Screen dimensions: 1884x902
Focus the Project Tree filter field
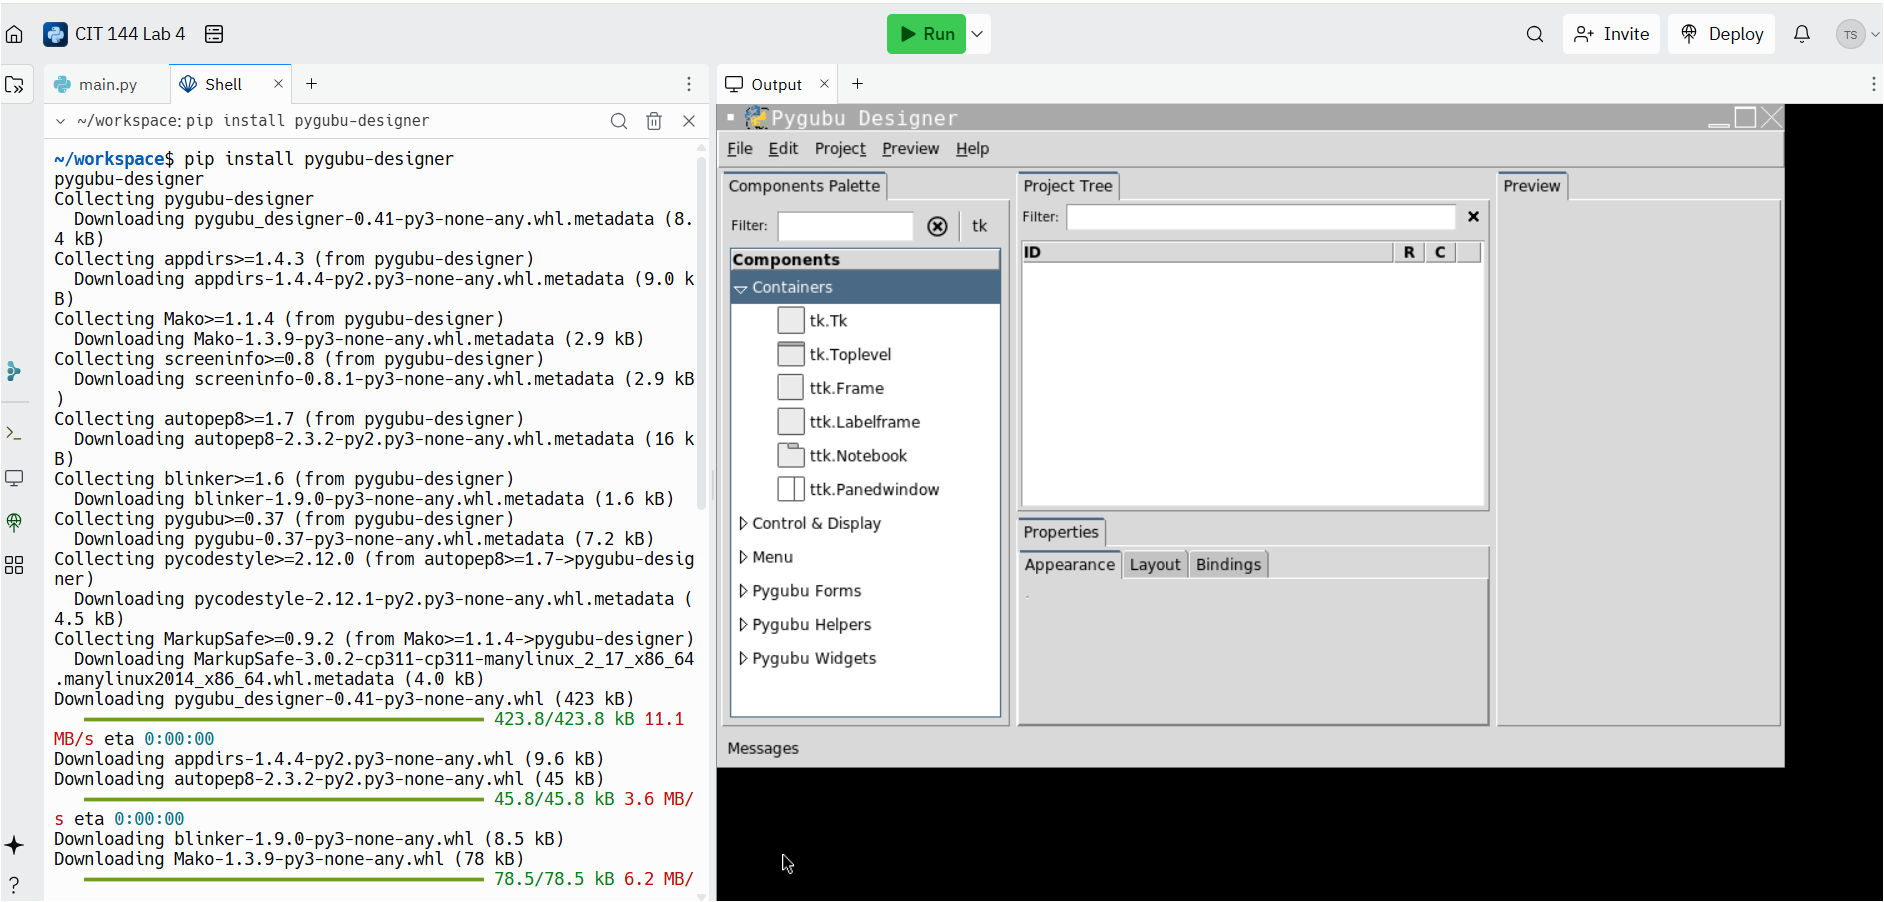(1260, 217)
